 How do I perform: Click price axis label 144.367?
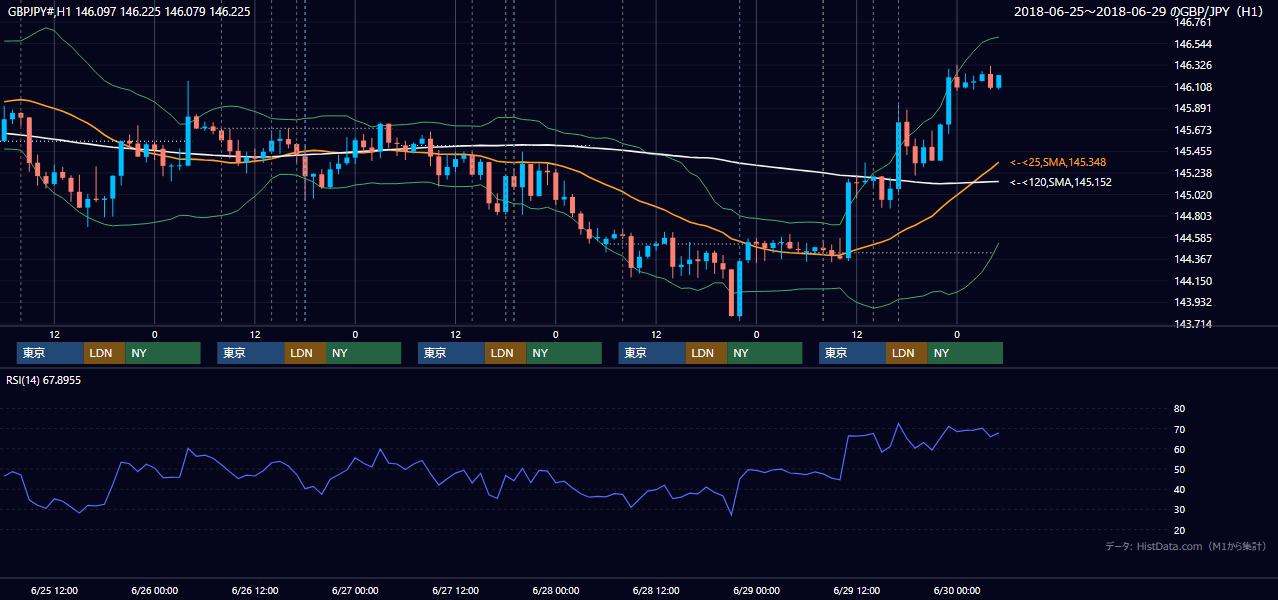click(x=1194, y=259)
